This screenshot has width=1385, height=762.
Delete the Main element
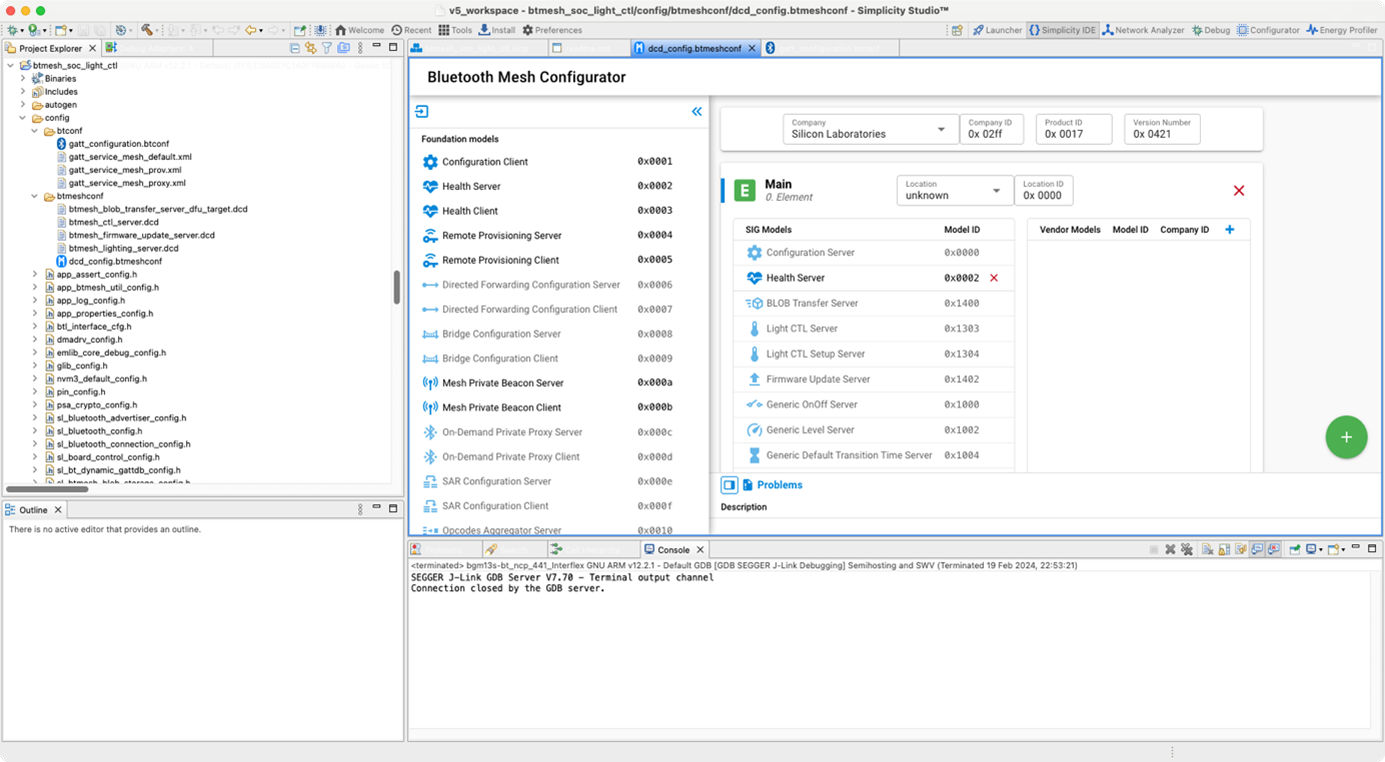[1239, 190]
